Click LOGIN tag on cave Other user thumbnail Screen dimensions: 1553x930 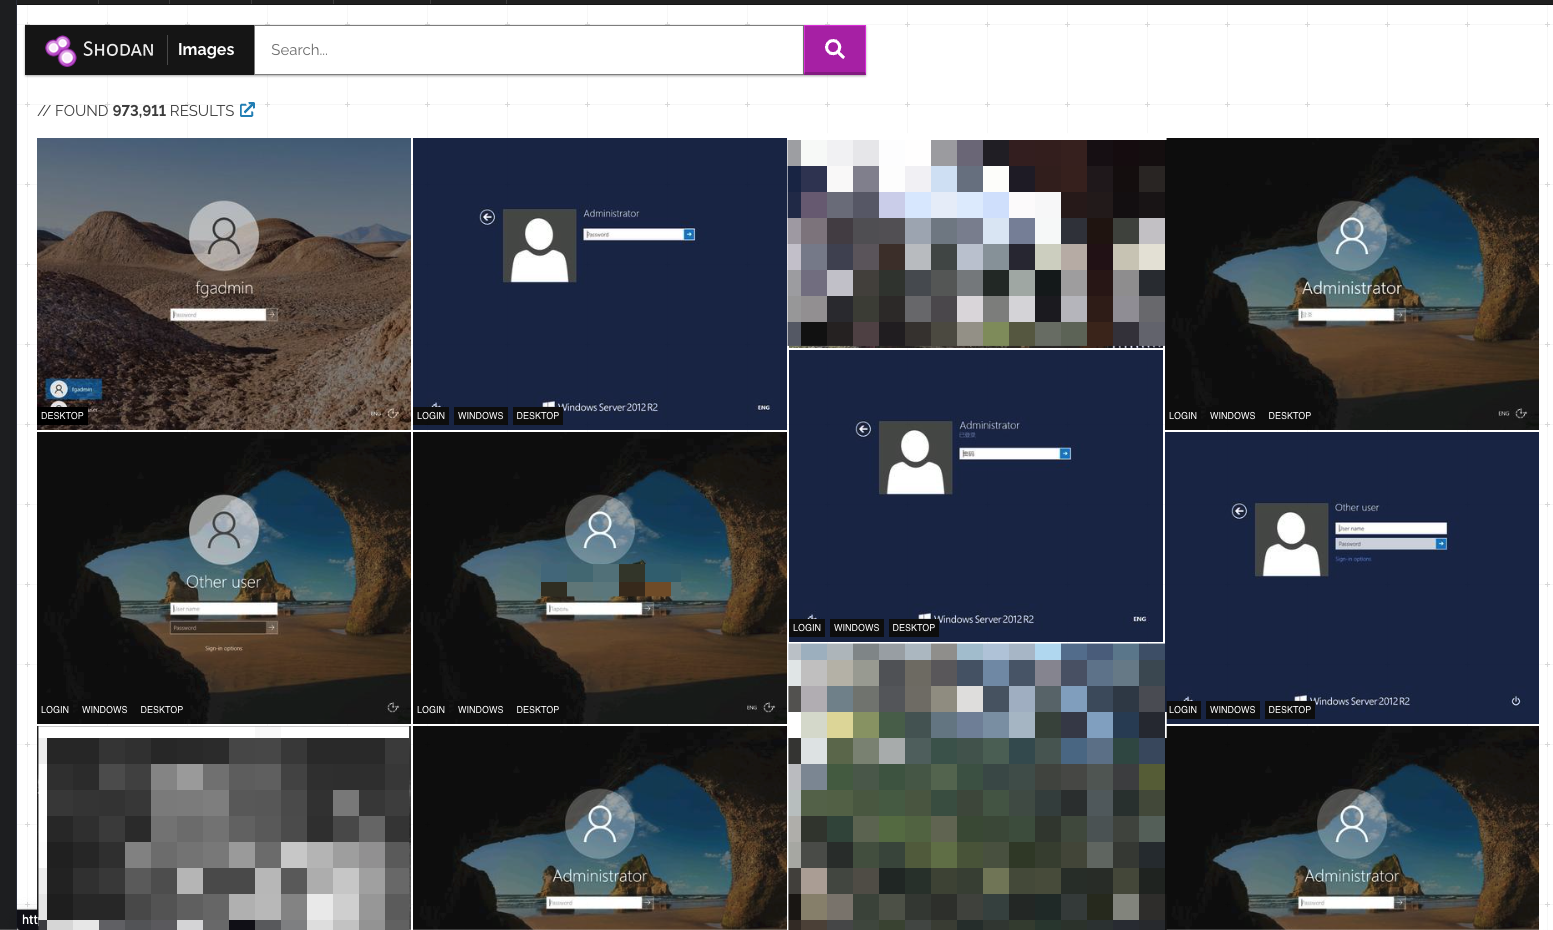(x=55, y=710)
